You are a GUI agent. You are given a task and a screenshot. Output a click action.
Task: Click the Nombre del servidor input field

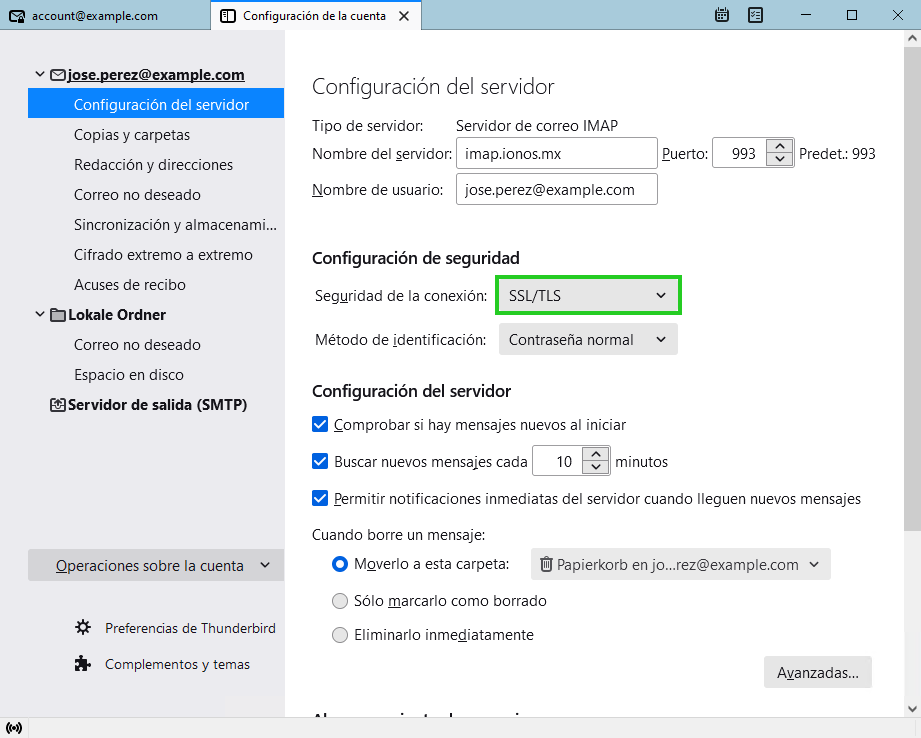(x=556, y=153)
